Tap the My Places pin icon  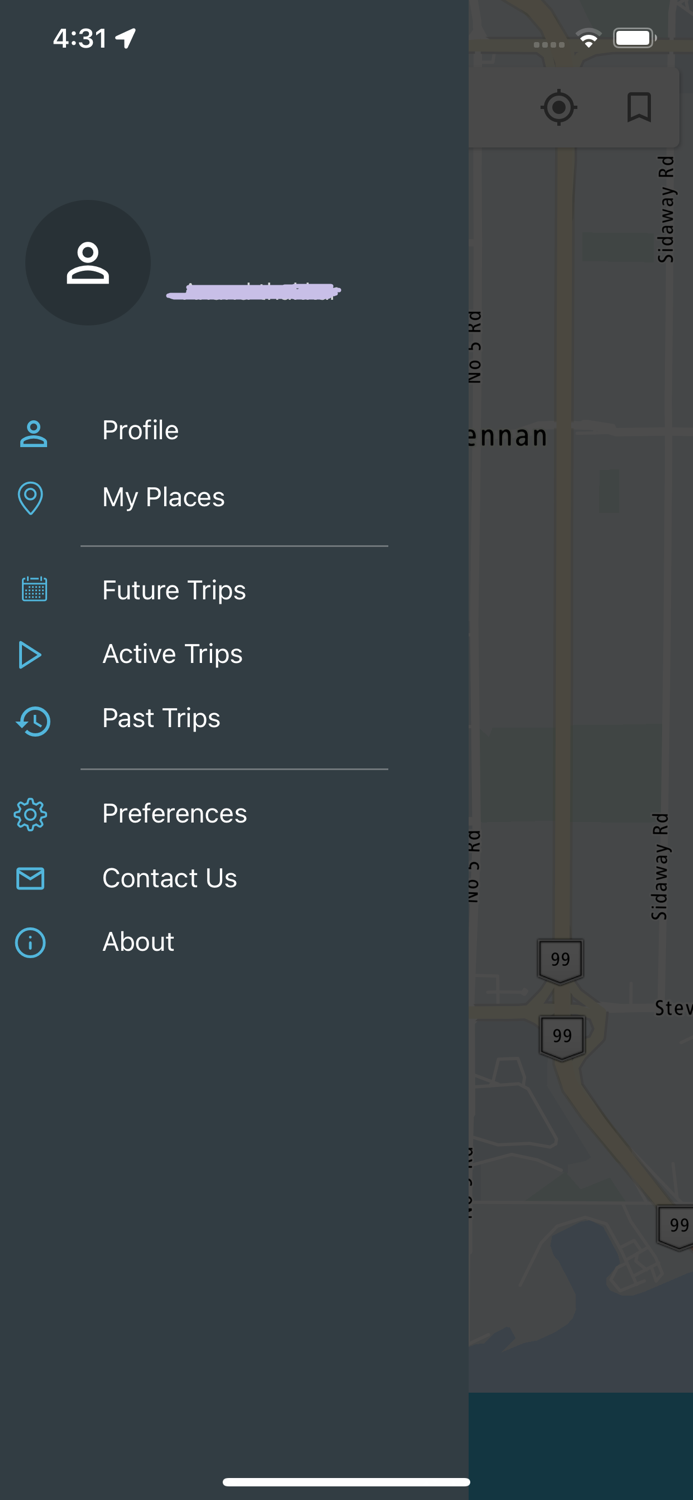point(31,498)
